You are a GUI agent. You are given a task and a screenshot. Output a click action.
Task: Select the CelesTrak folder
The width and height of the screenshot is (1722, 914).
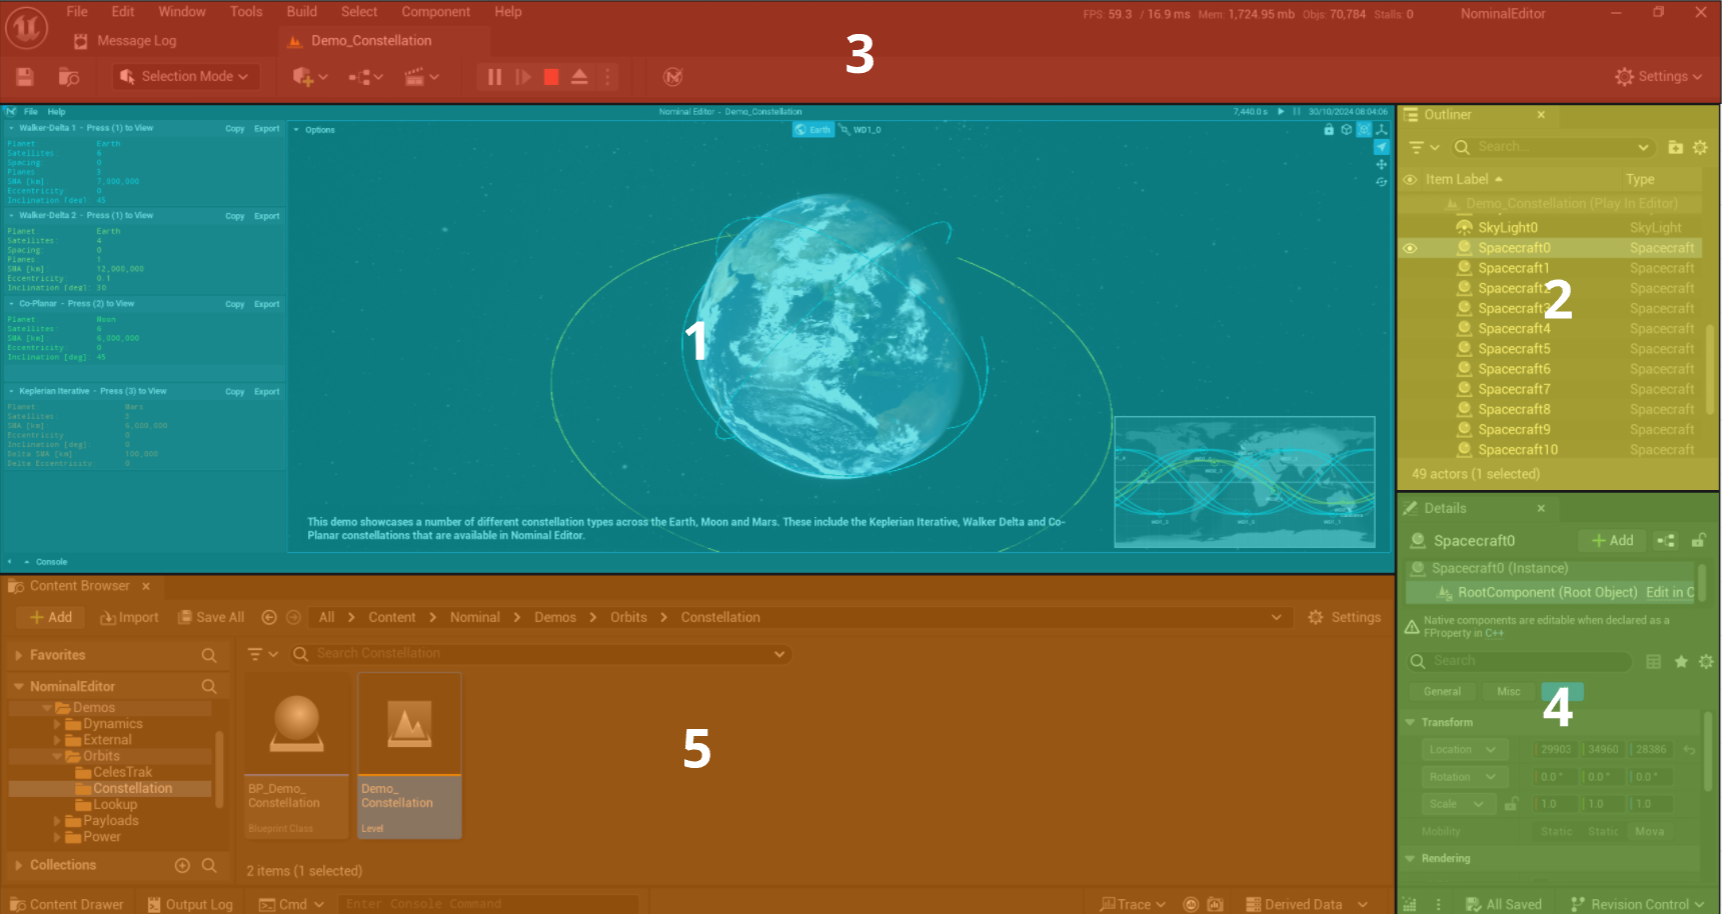pos(122,772)
